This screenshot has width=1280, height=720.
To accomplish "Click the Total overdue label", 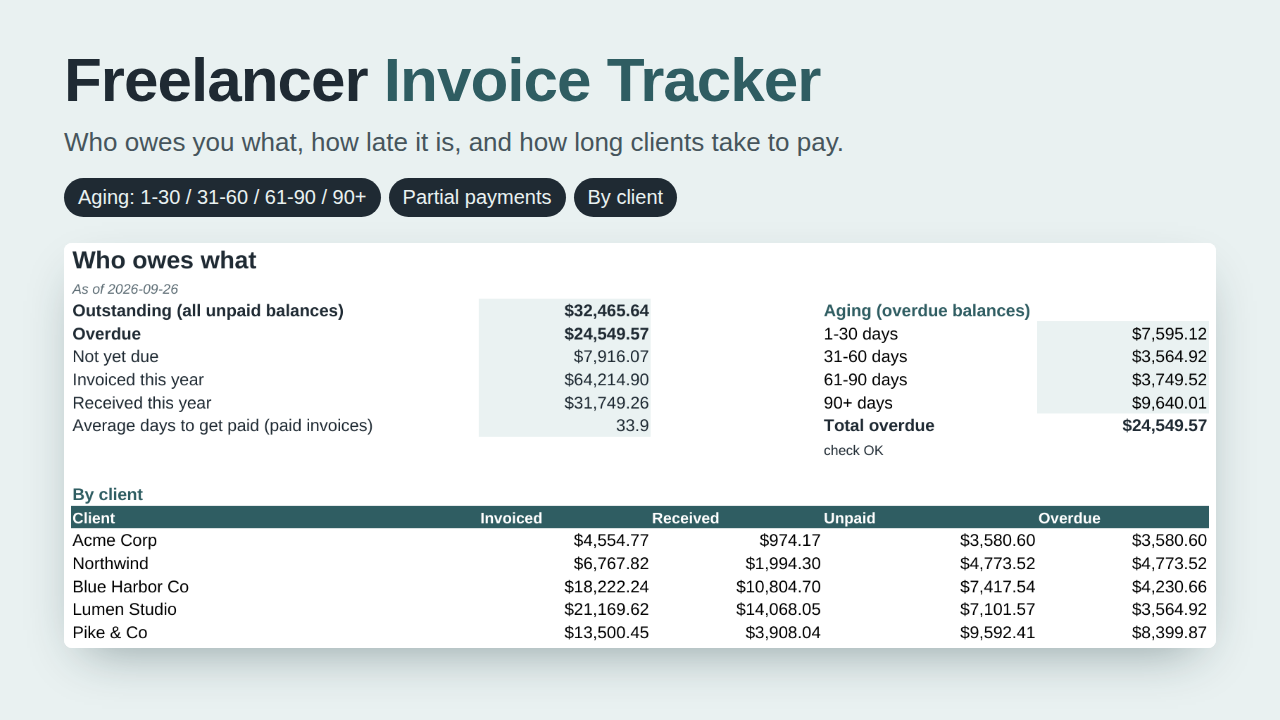I will click(879, 426).
